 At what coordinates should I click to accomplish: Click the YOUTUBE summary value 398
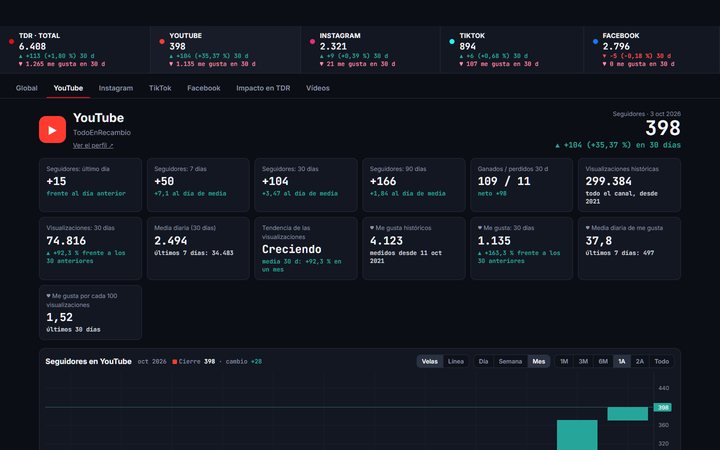click(177, 46)
